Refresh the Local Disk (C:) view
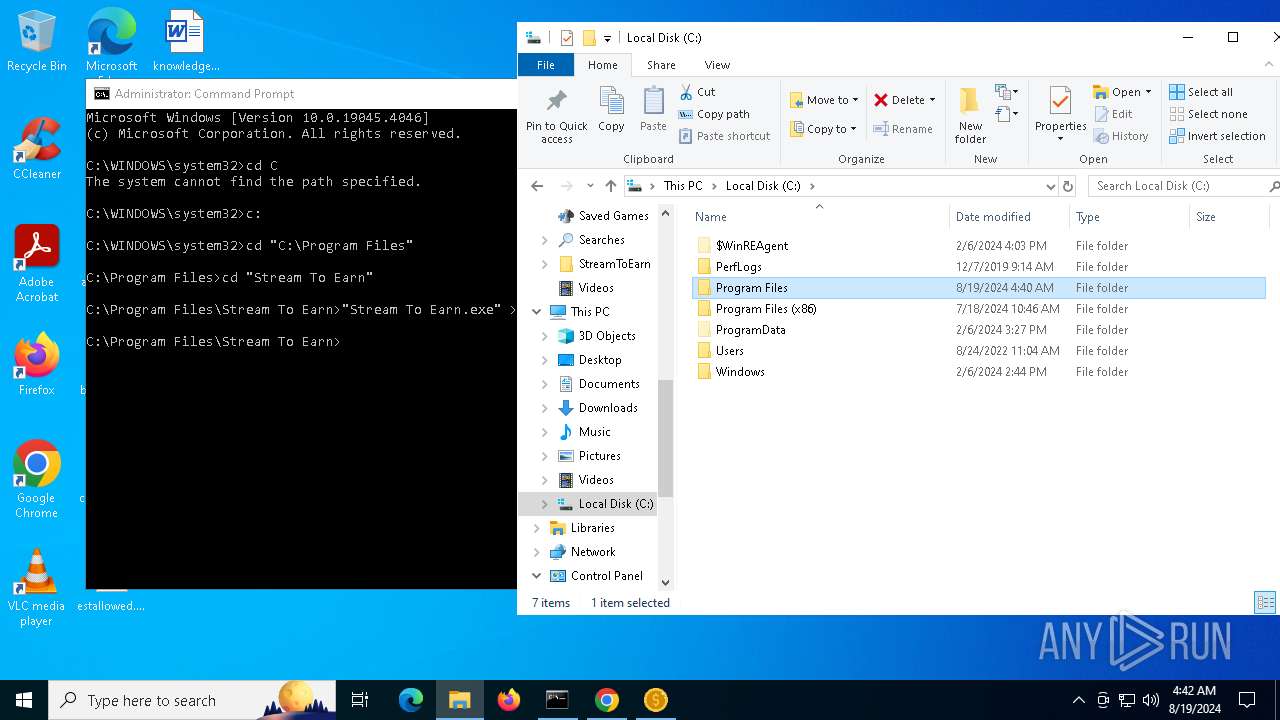The width and height of the screenshot is (1280, 720). 1067,186
